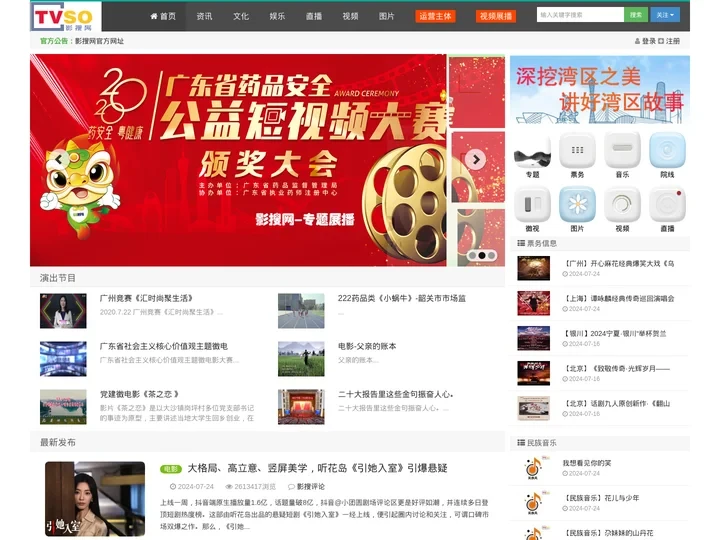The width and height of the screenshot is (720, 540).
Task: Open 222药品类《小蜗牛》-韶关市市场监 link
Action: coord(402,298)
